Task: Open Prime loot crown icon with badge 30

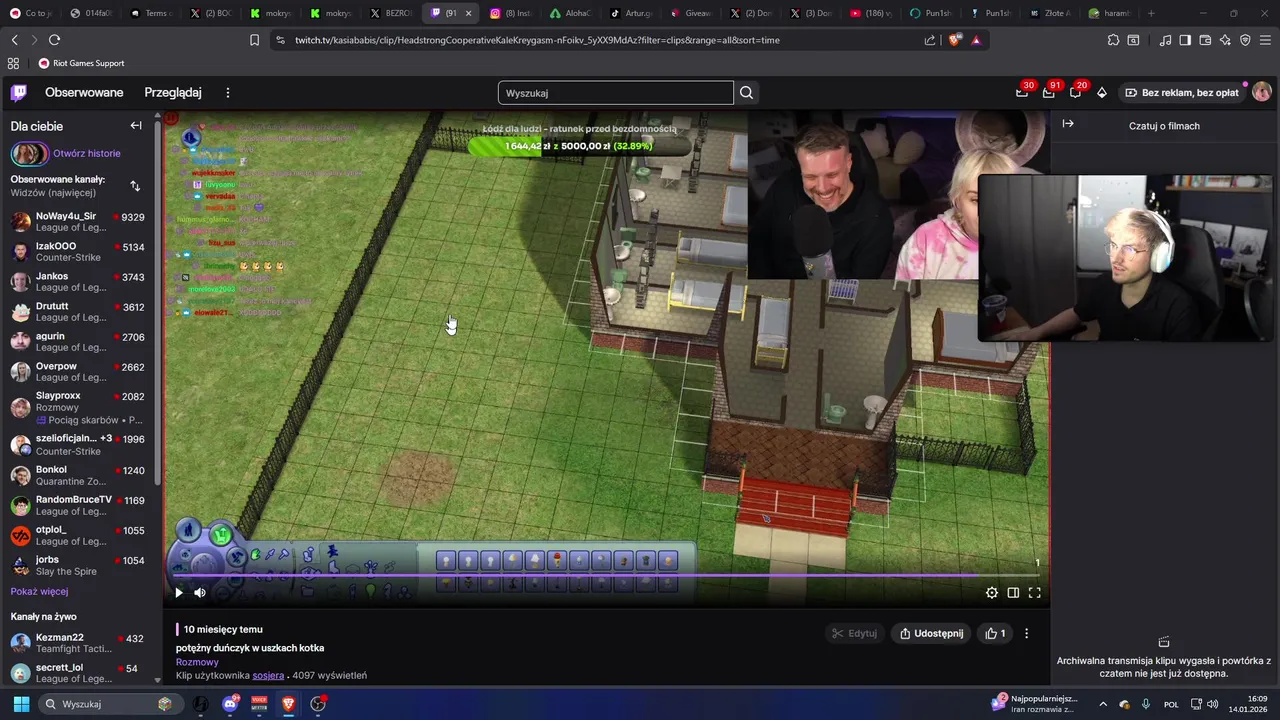Action: coord(1022,93)
